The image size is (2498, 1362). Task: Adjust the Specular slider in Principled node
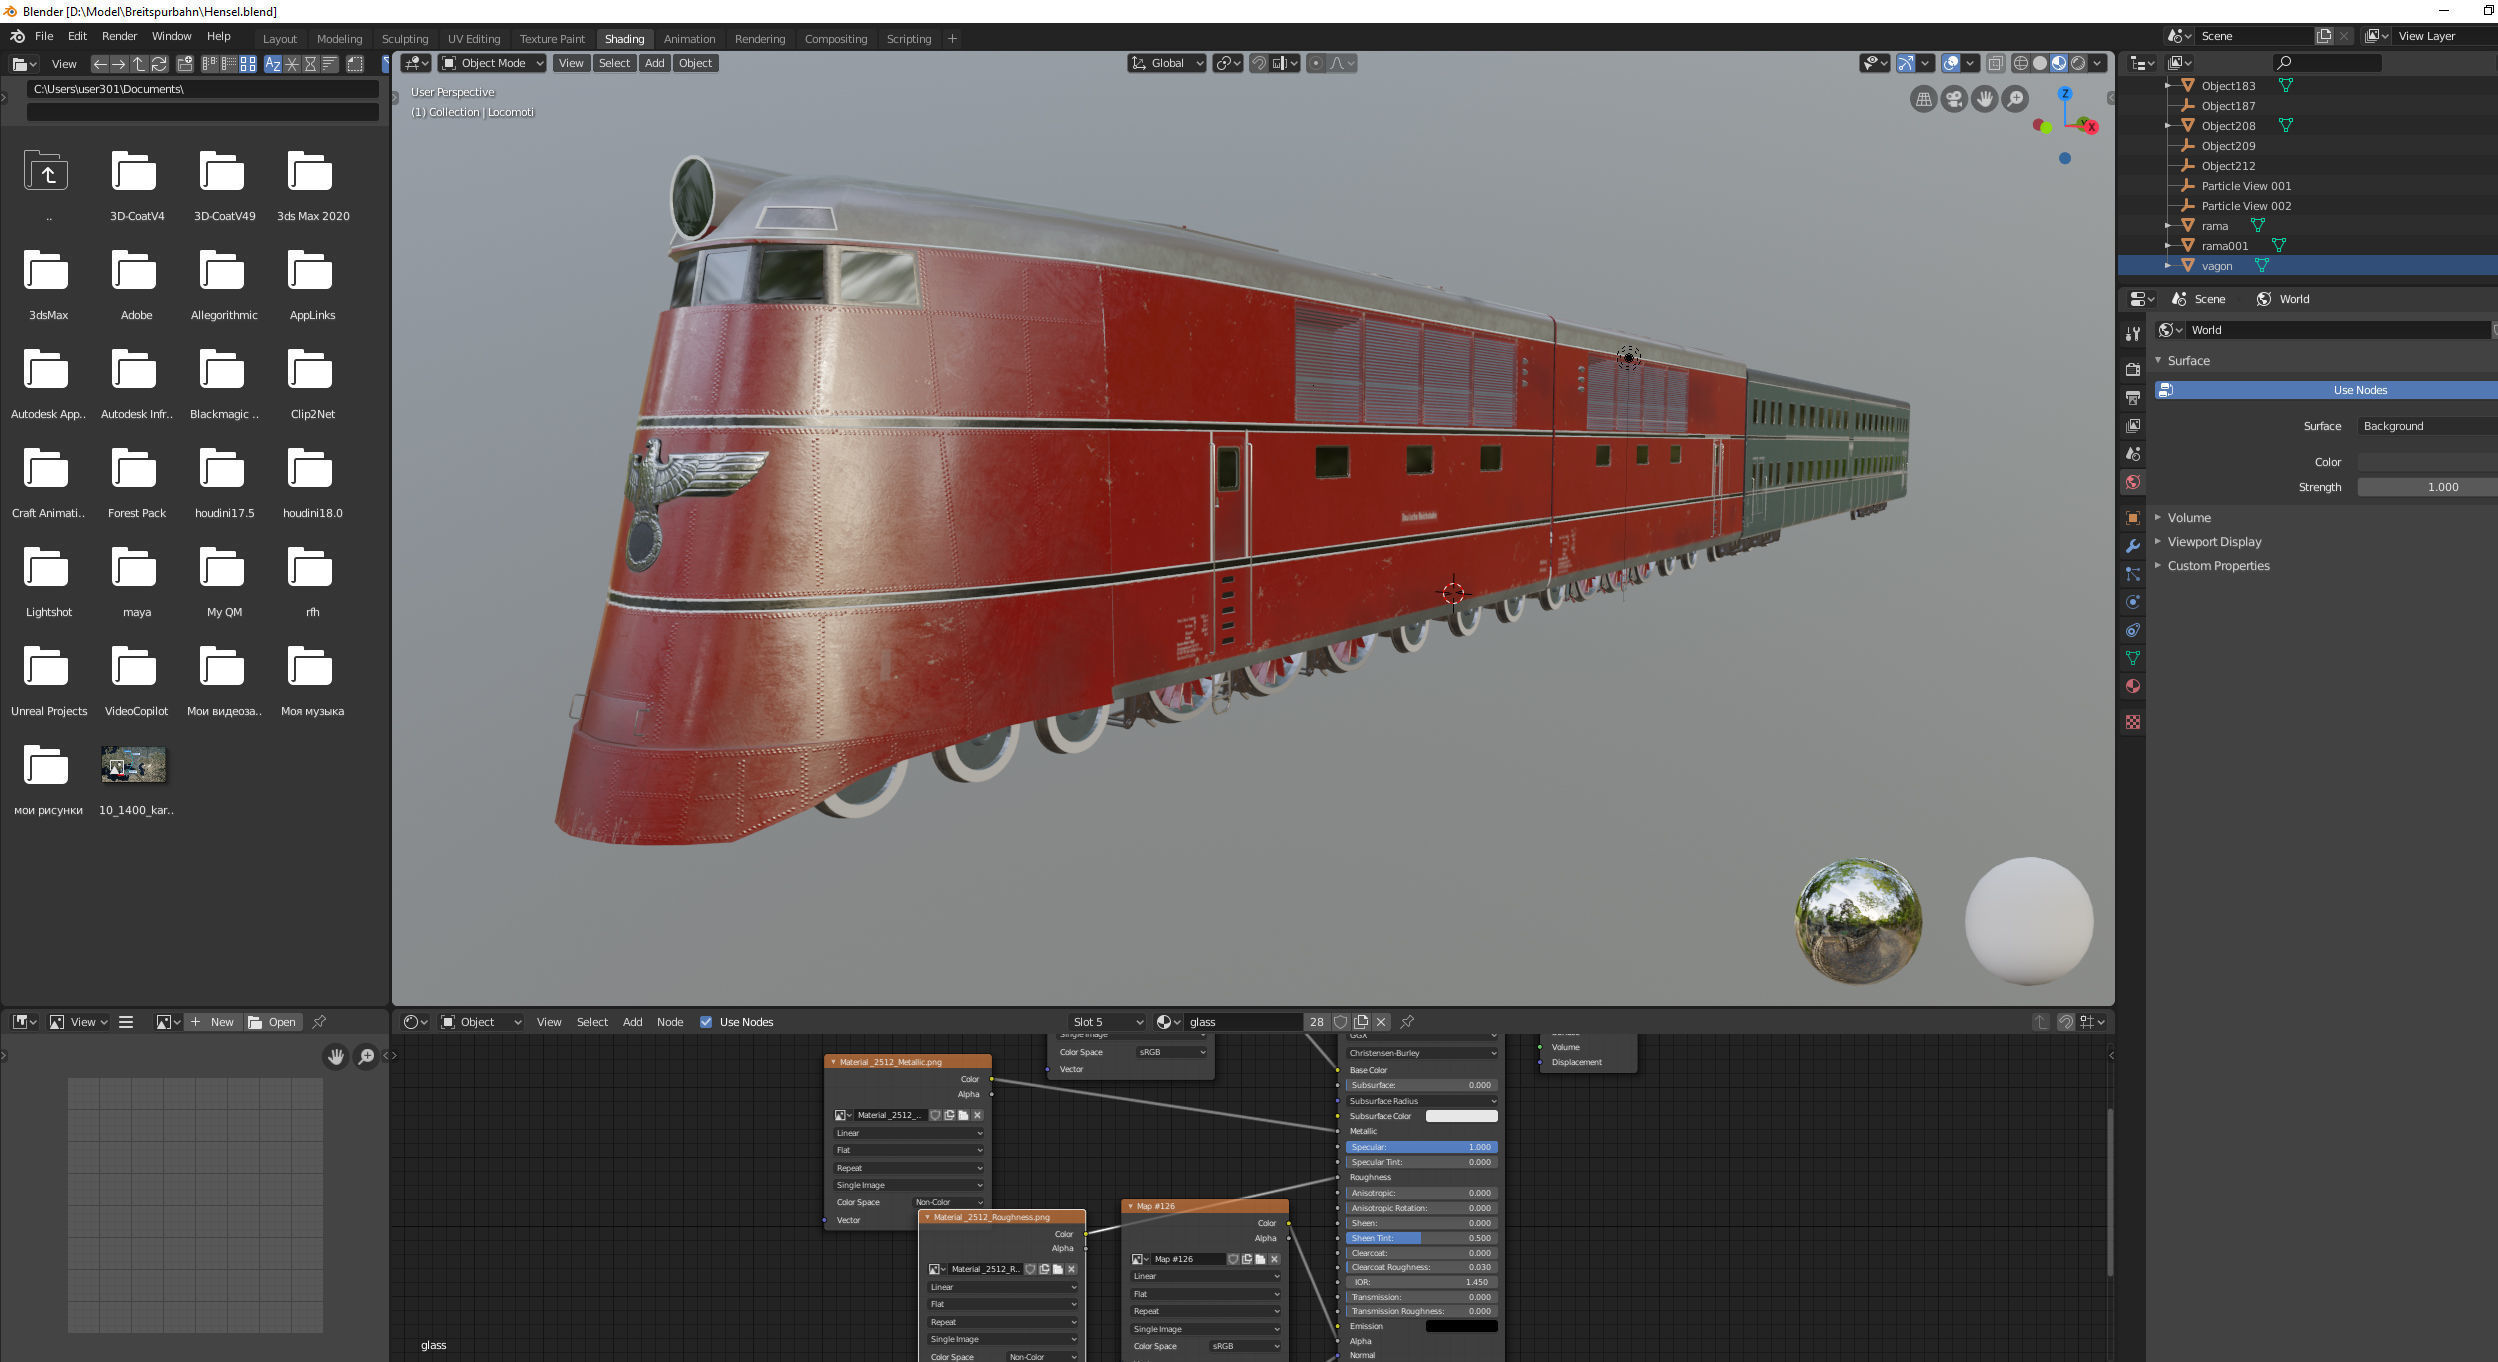point(1421,1147)
